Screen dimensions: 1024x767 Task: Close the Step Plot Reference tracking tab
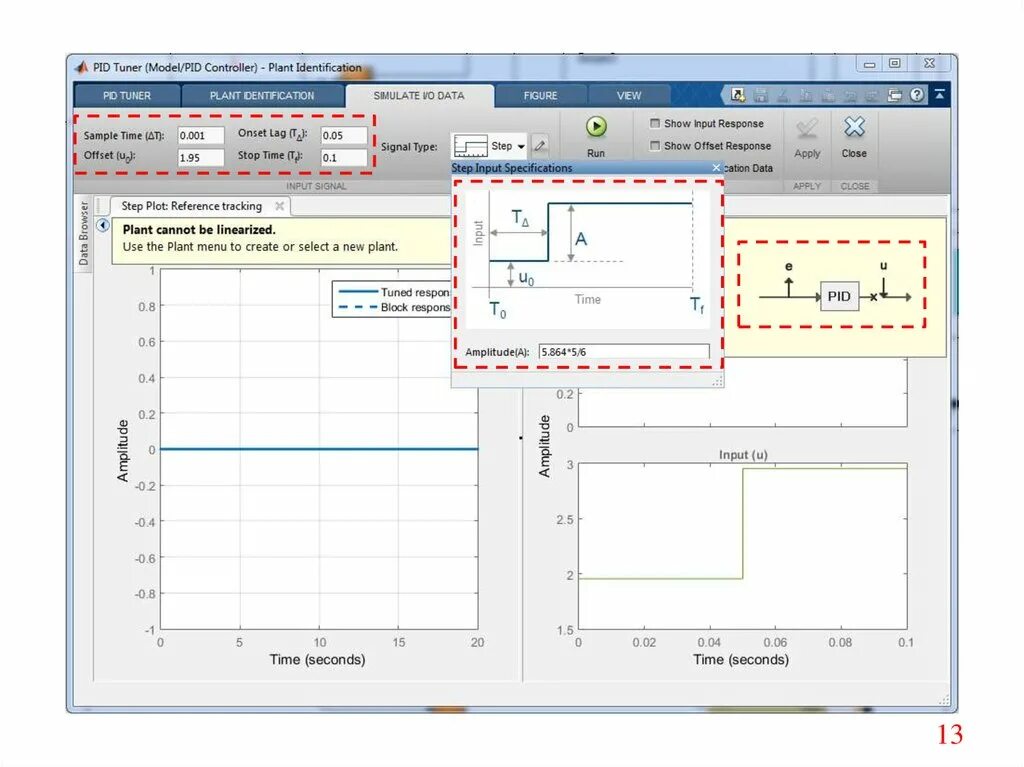click(280, 206)
